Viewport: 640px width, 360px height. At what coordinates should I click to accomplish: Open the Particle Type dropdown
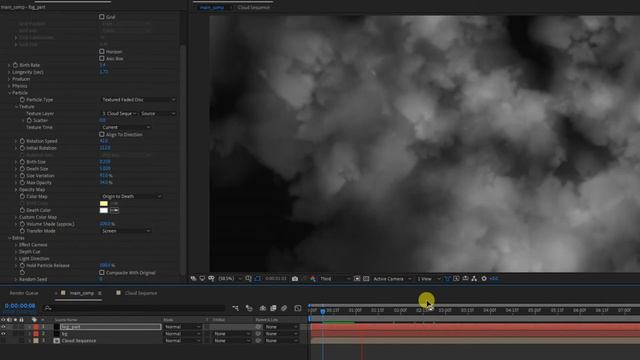click(x=138, y=100)
